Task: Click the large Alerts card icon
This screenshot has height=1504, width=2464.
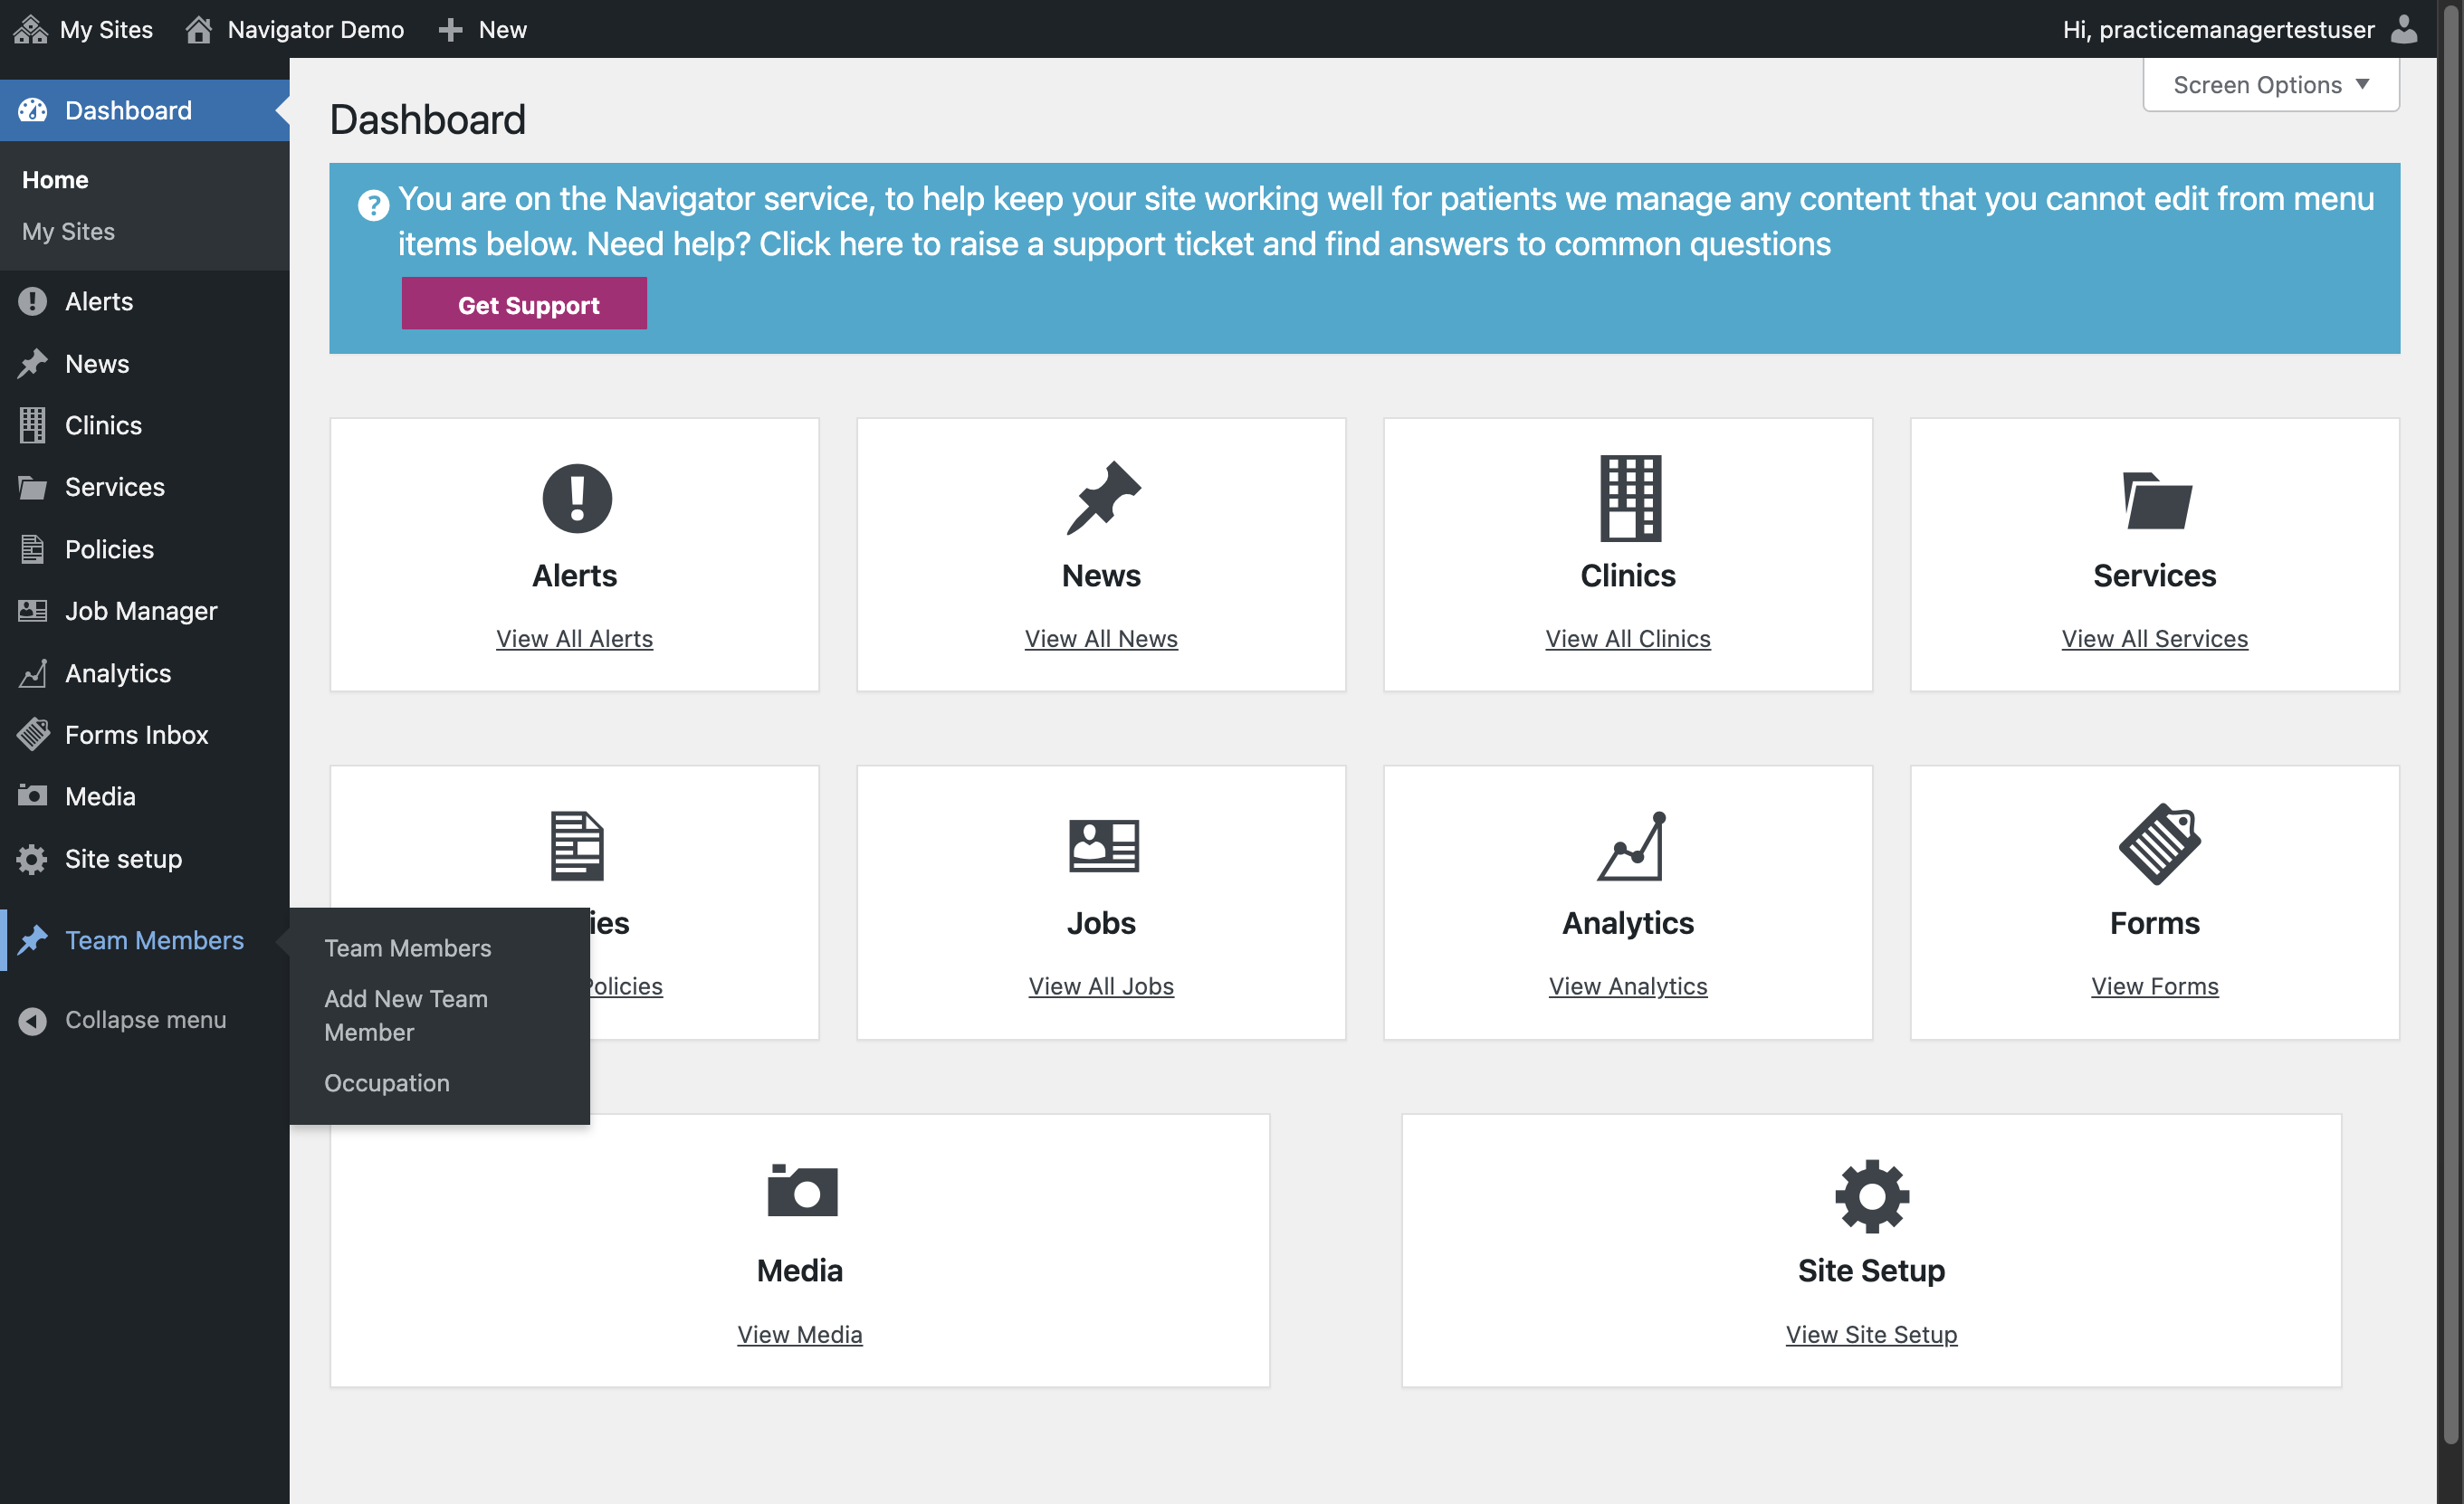Action: [577, 498]
